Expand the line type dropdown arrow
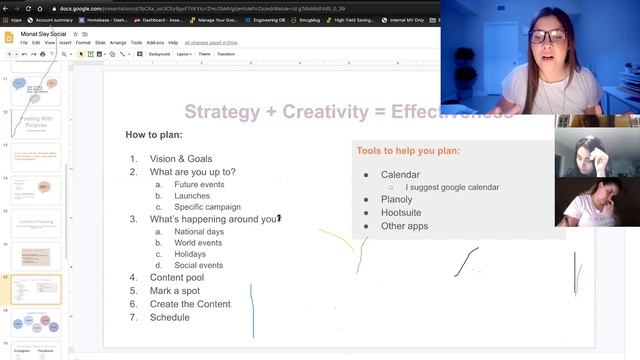 (x=129, y=54)
